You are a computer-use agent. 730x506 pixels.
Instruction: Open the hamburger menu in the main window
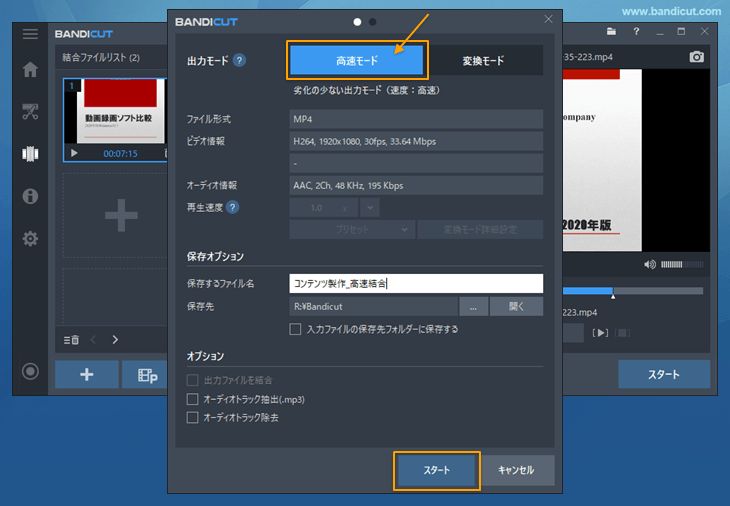coord(30,34)
